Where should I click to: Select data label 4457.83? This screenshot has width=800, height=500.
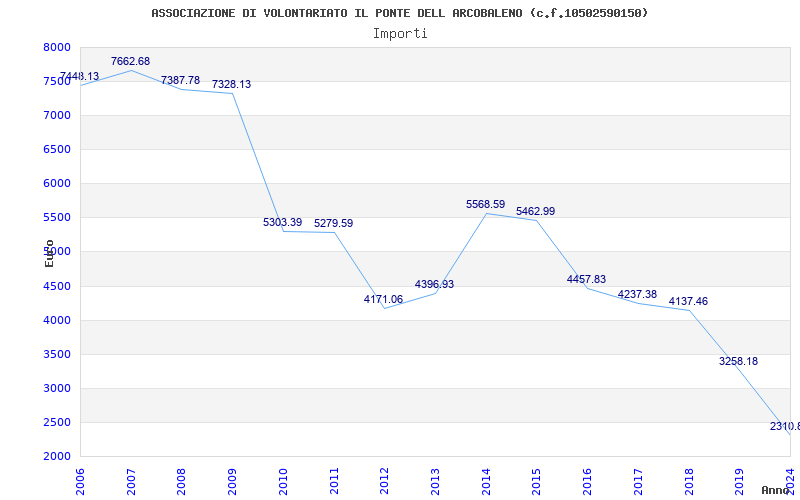587,279
